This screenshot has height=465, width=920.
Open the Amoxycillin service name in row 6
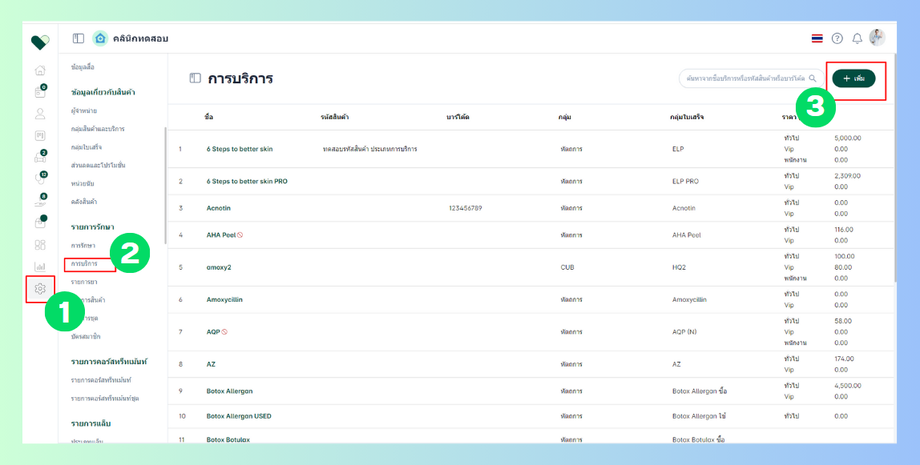point(224,300)
